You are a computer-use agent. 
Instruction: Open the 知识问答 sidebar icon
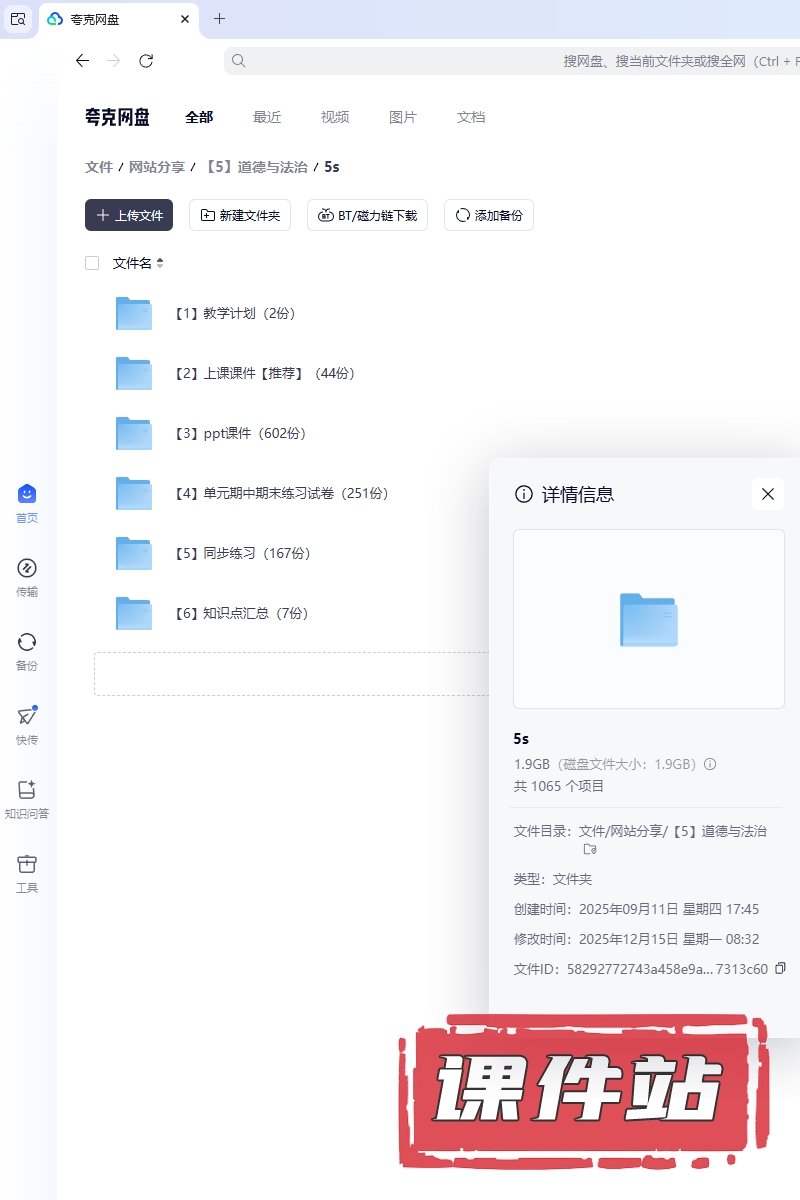click(27, 791)
